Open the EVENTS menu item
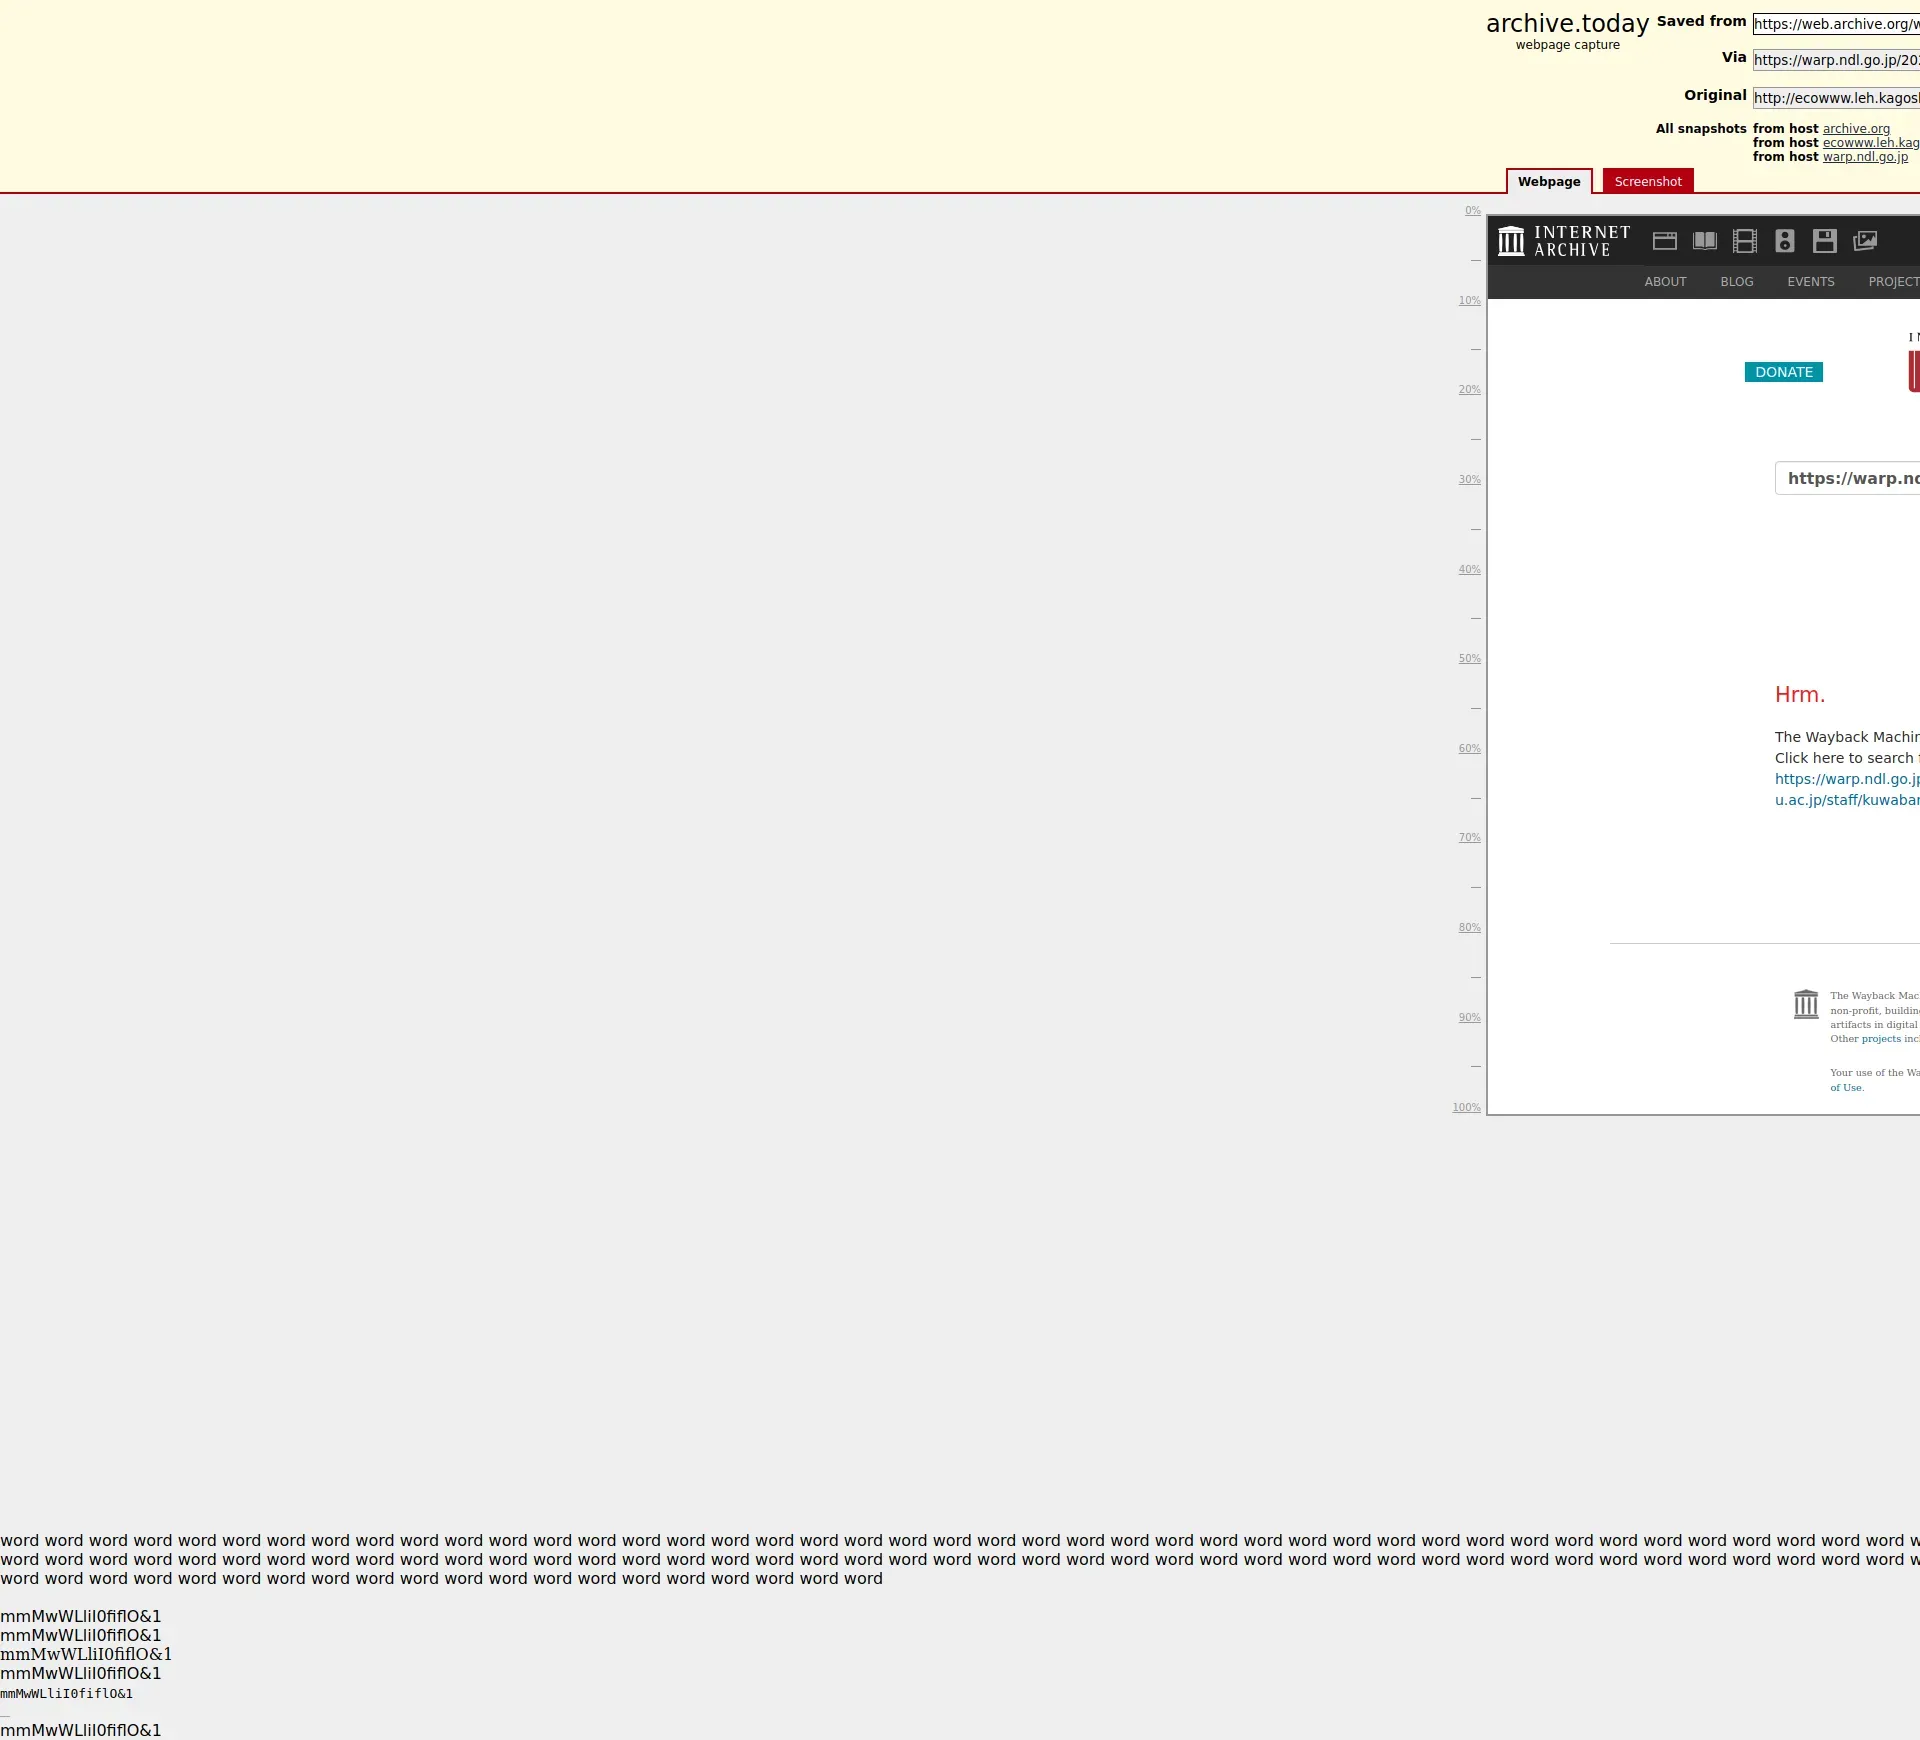 coord(1811,282)
